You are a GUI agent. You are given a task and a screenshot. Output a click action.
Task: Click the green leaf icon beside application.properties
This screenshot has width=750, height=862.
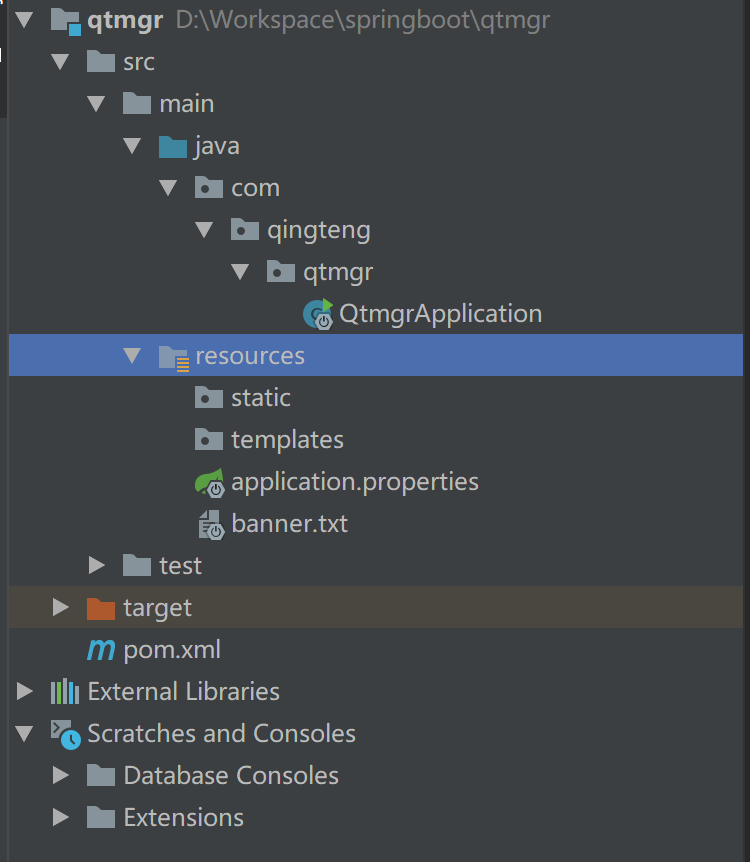coord(209,481)
